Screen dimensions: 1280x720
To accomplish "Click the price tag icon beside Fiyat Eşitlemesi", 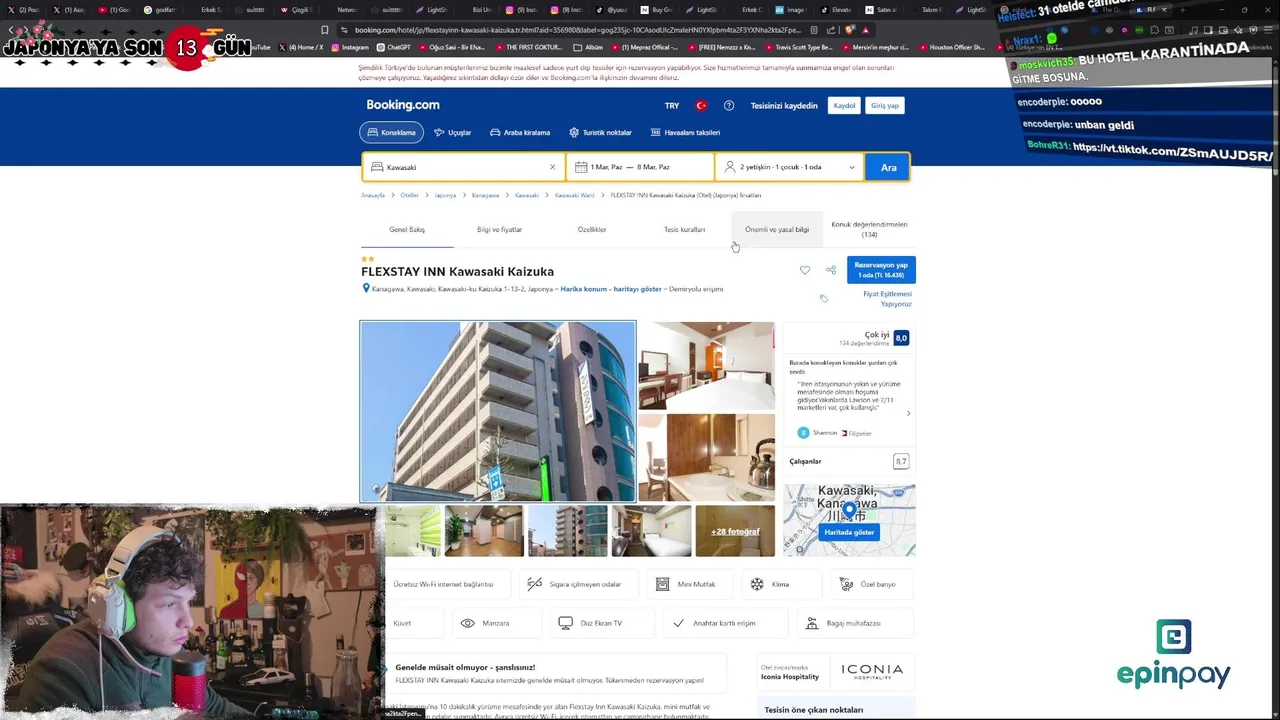I will coord(824,298).
